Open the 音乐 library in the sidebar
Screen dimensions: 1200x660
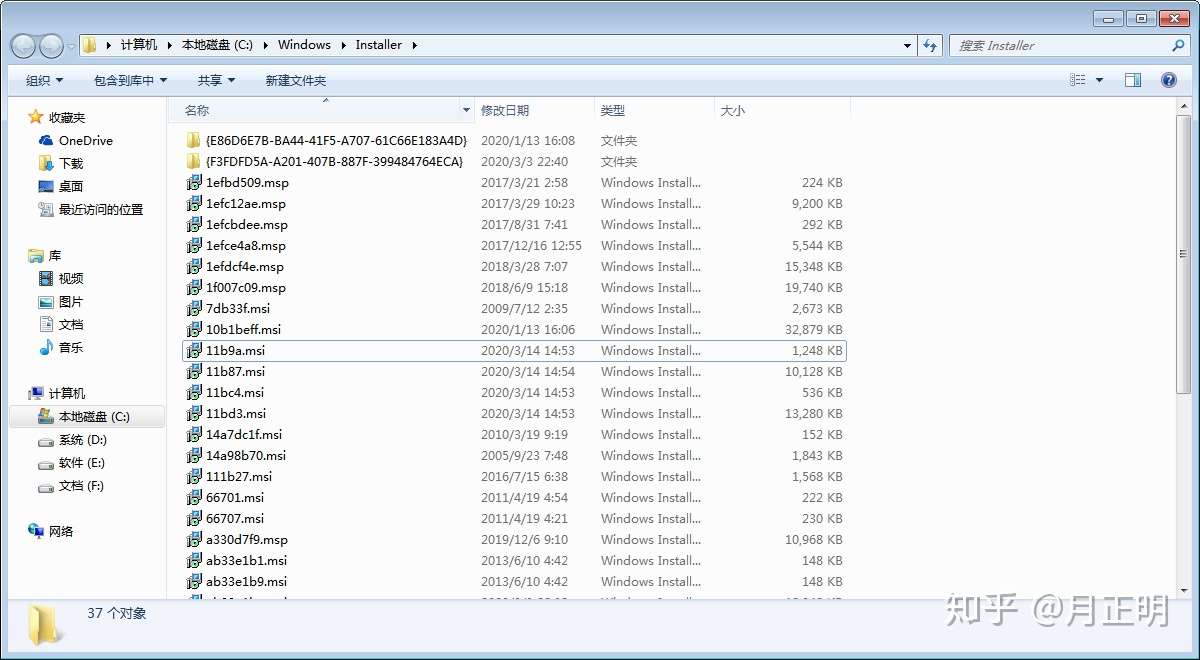click(x=69, y=348)
